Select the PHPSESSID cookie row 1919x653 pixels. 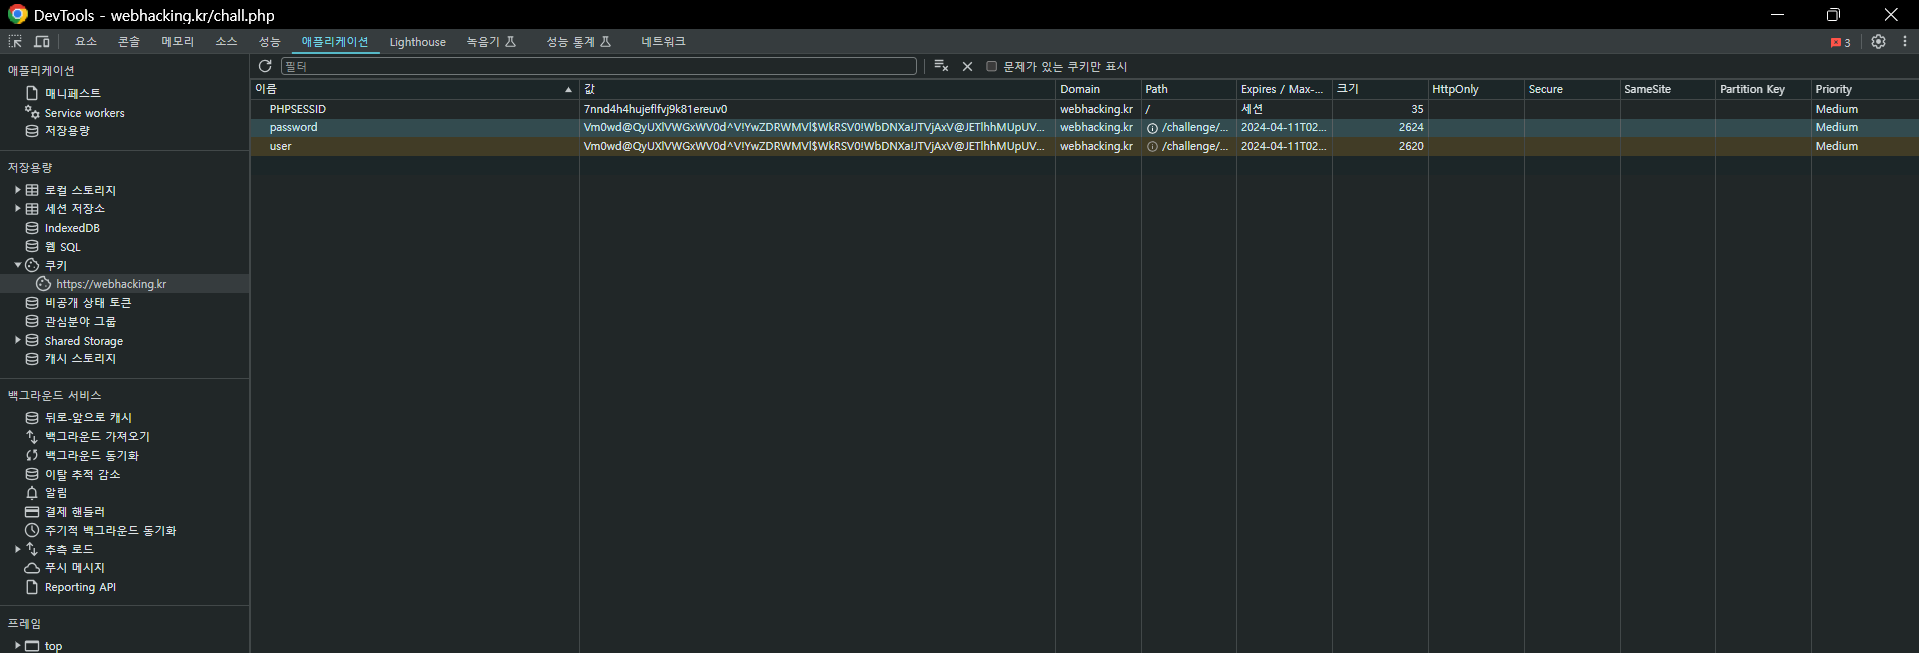click(1084, 109)
